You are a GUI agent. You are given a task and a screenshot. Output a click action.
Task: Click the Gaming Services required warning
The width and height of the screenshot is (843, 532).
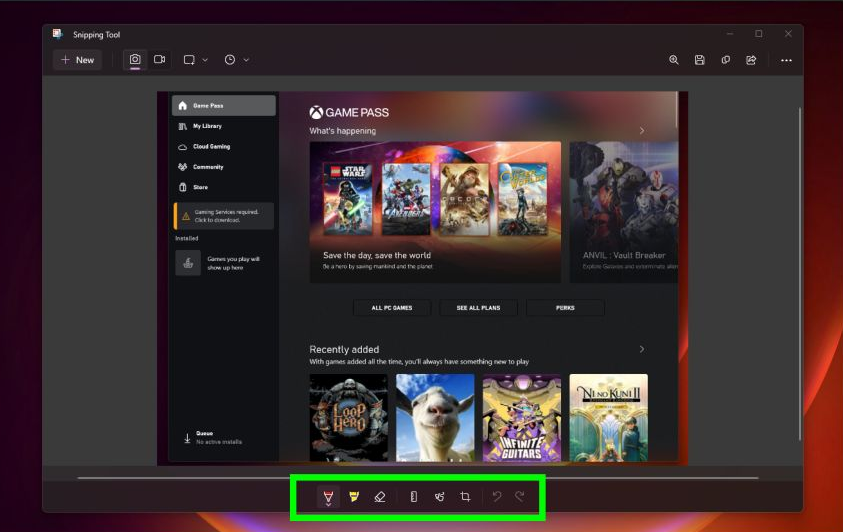(224, 216)
